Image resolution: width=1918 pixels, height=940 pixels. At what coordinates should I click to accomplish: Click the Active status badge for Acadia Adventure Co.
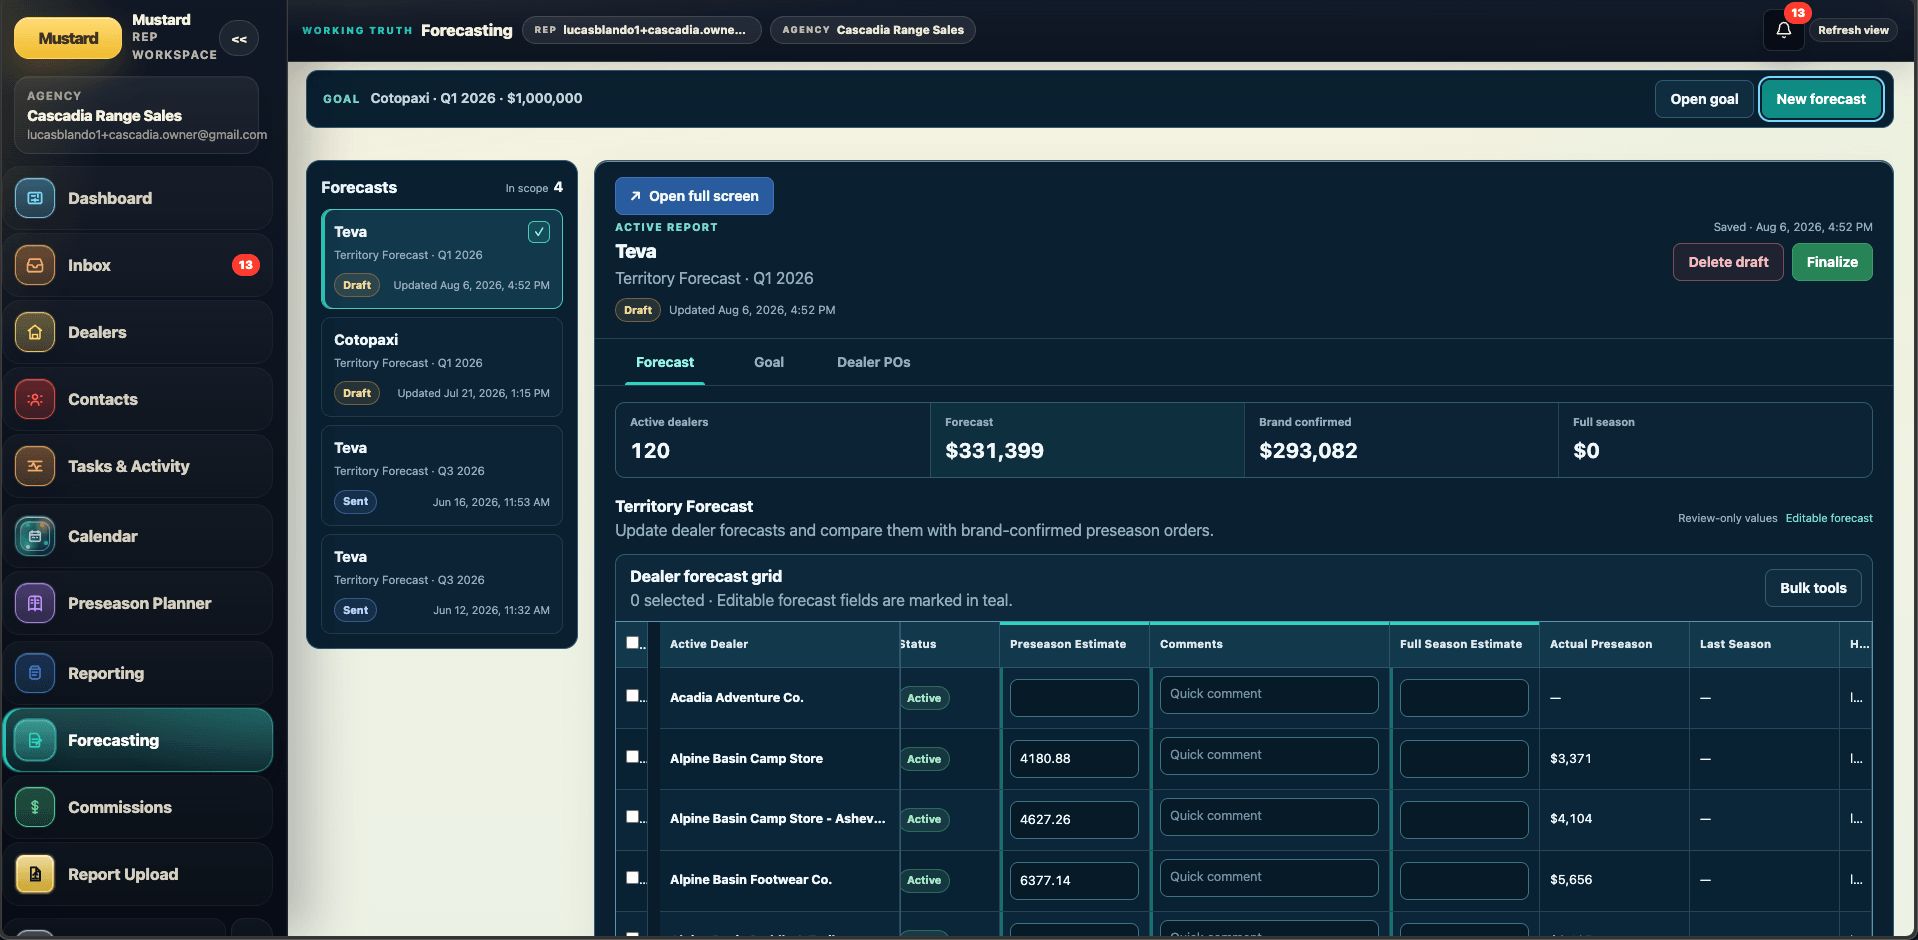point(924,698)
